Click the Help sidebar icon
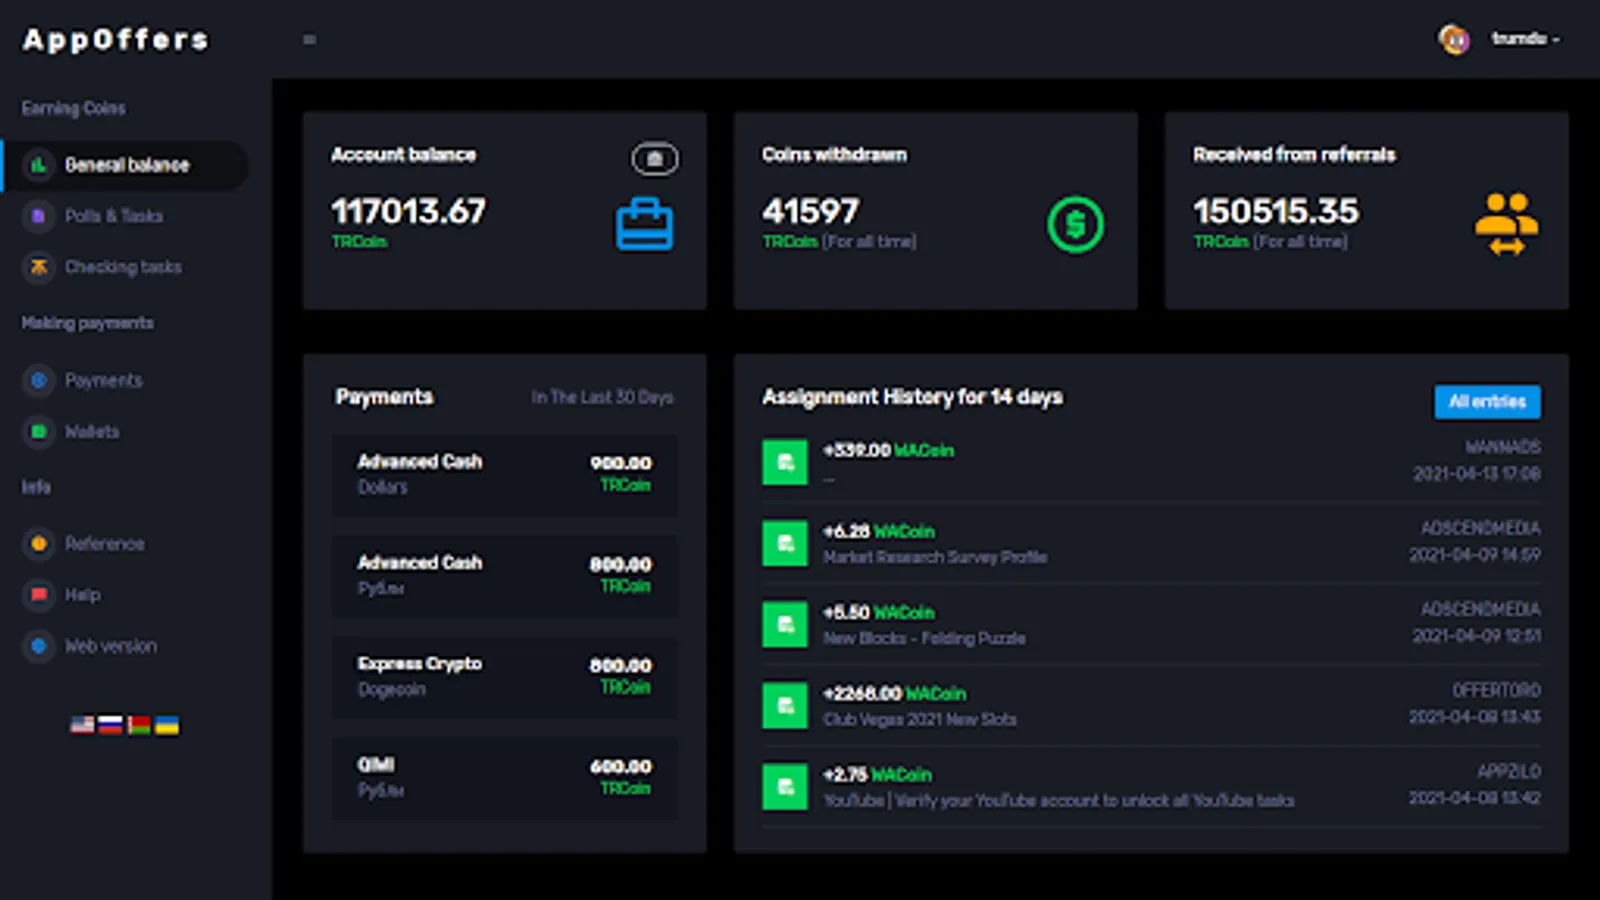The height and width of the screenshot is (900, 1600). click(39, 594)
